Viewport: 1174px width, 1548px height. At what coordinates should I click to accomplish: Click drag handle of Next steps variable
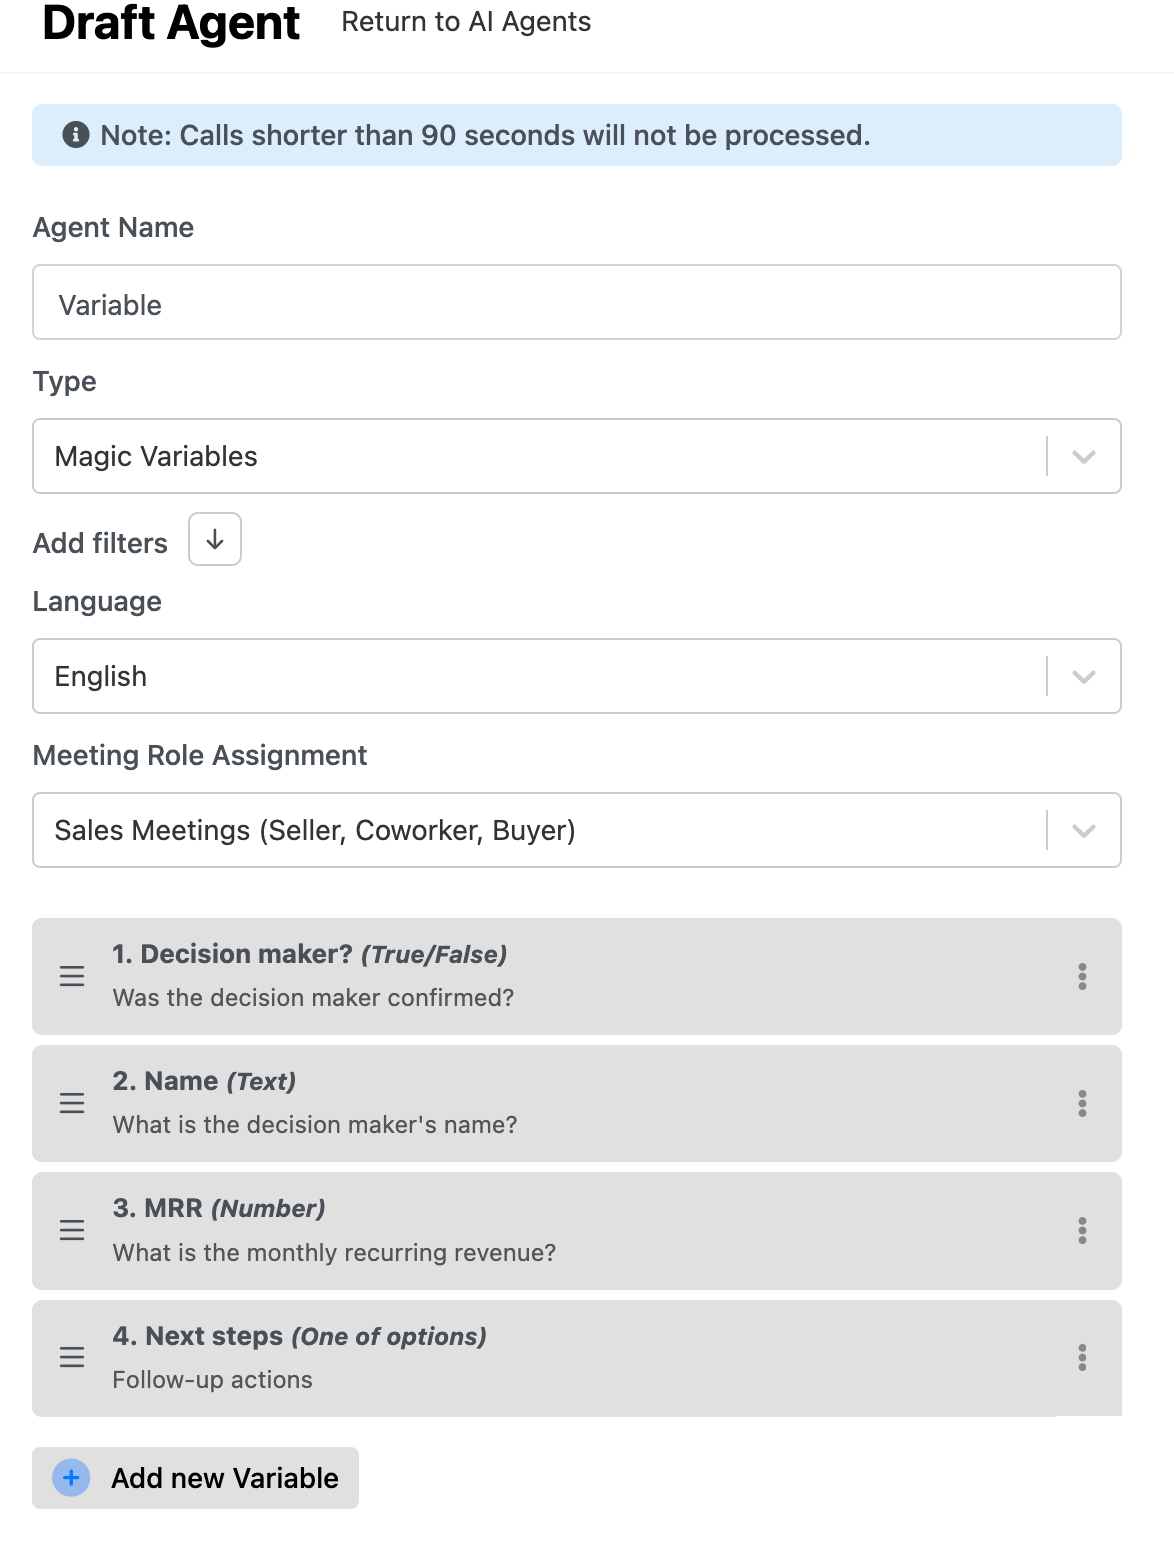(72, 1357)
